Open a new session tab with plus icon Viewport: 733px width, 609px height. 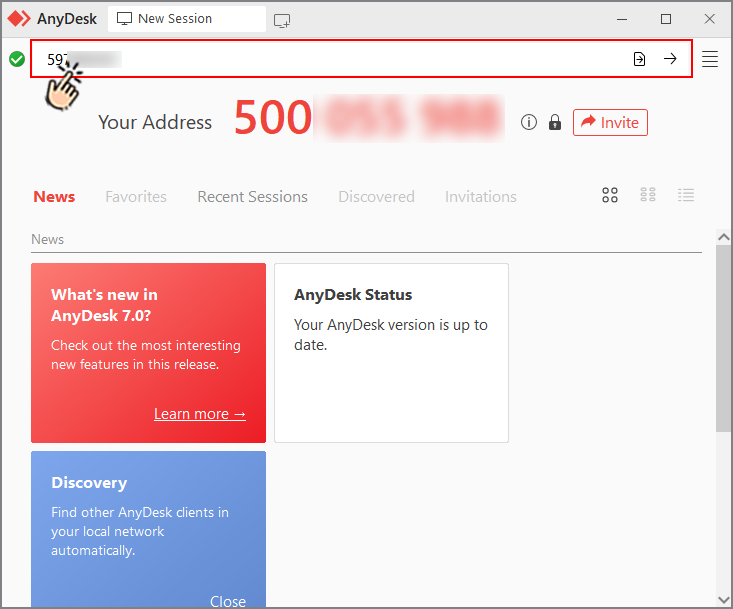point(282,21)
